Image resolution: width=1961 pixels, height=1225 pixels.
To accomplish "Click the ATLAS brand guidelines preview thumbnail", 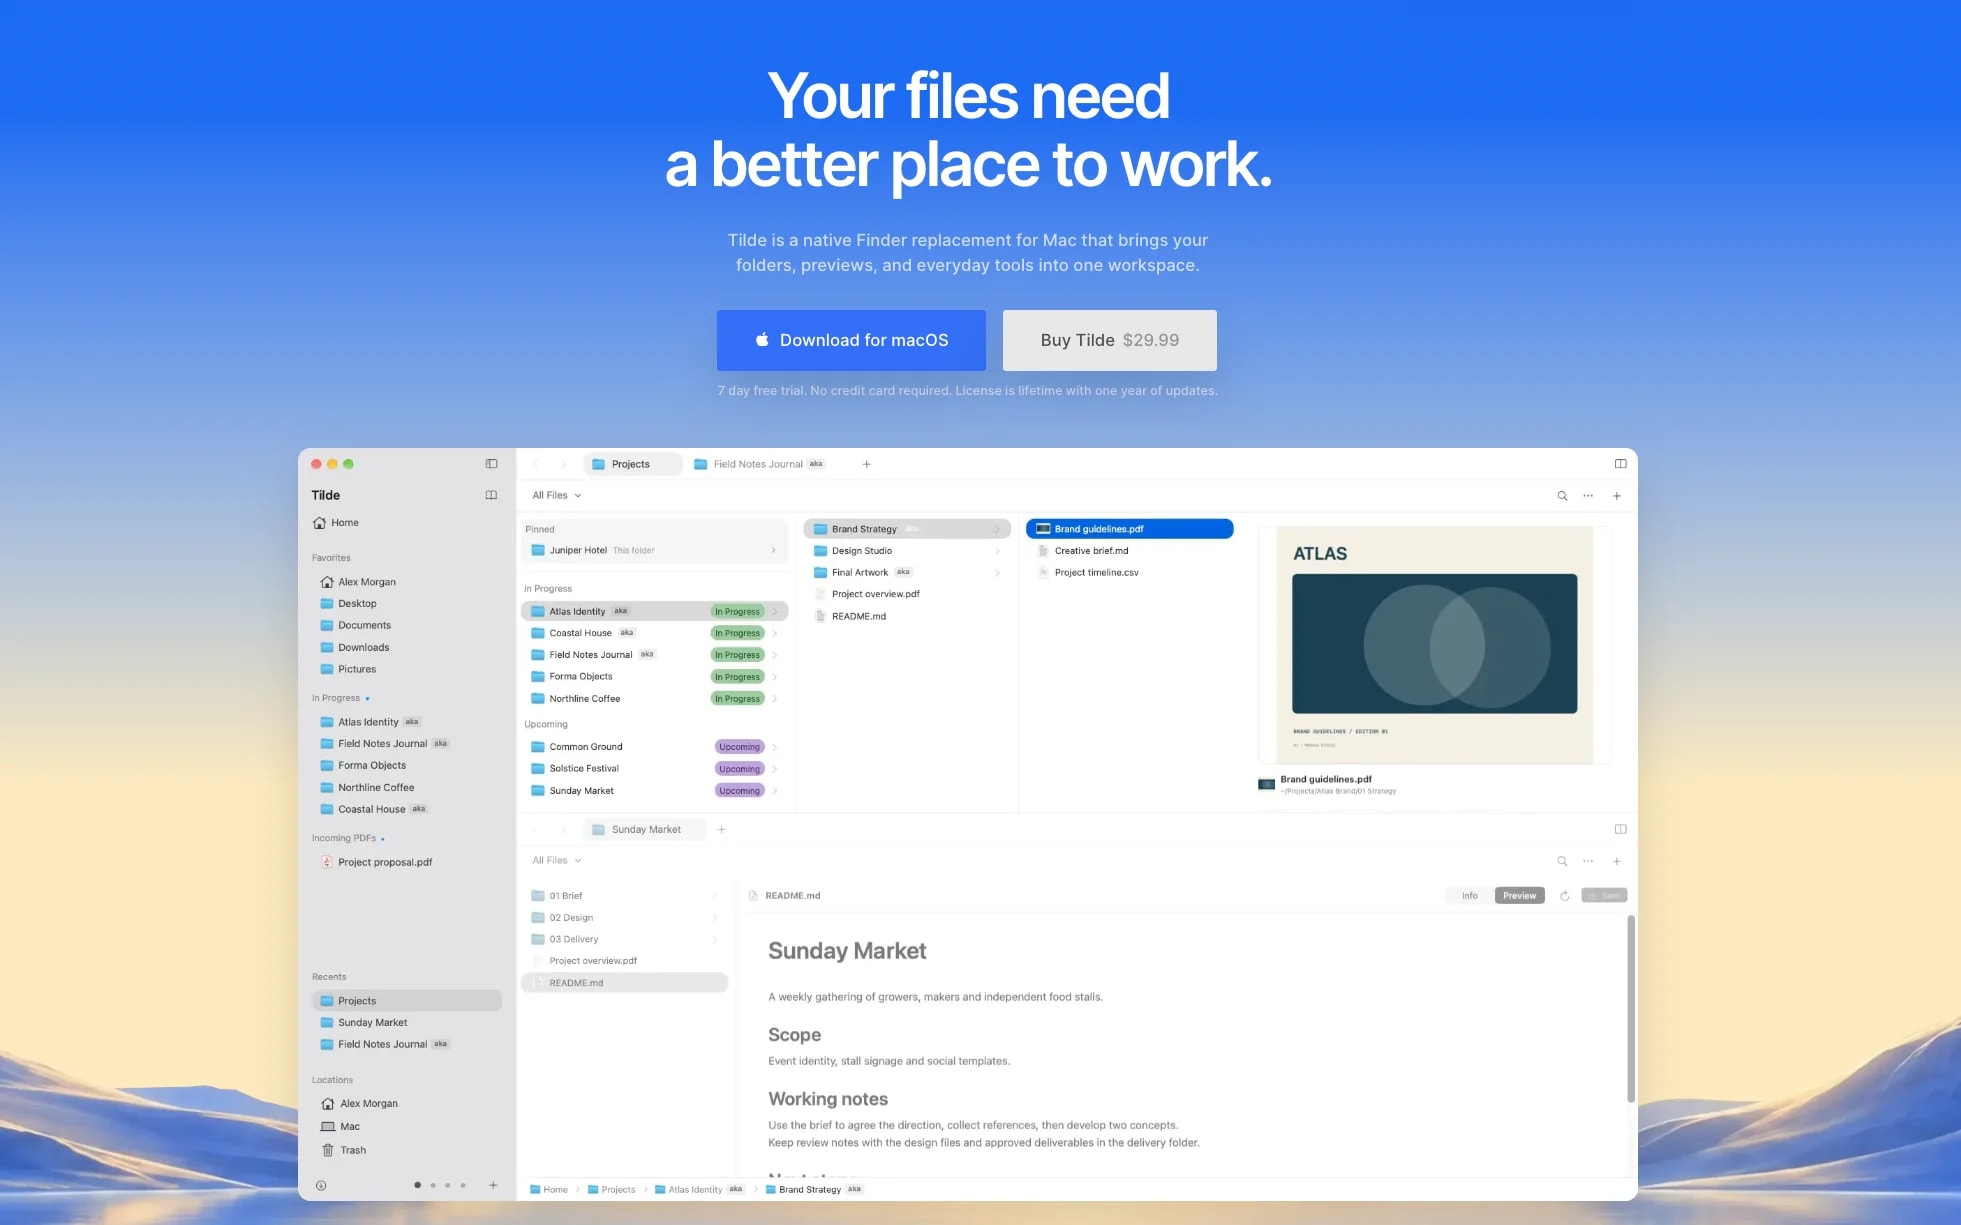I will [x=1434, y=645].
